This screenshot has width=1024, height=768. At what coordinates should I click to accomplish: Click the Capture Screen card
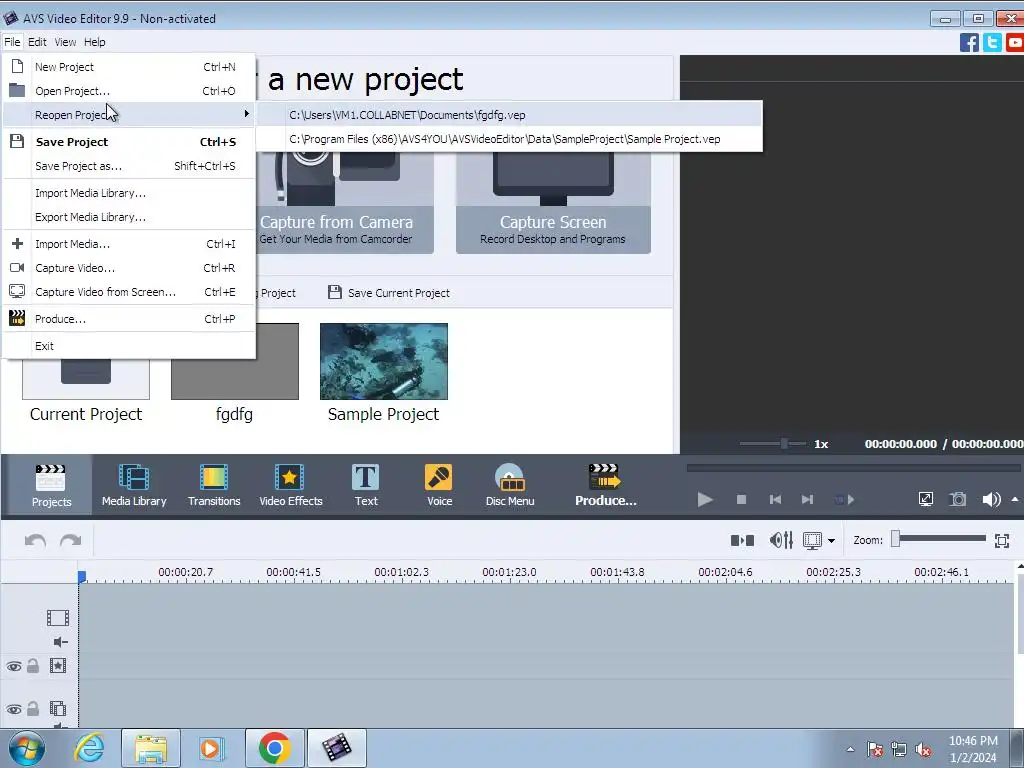[x=553, y=202]
